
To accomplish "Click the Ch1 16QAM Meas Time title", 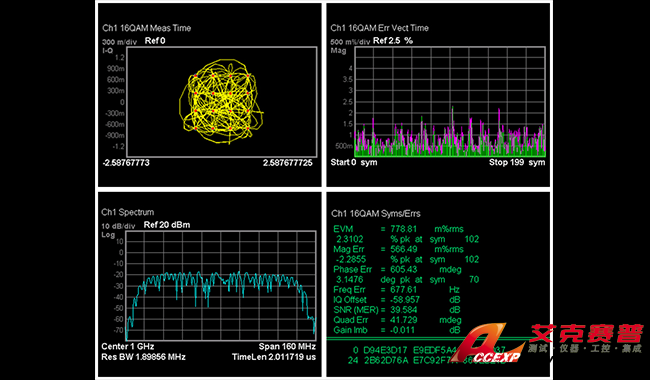I will [147, 28].
